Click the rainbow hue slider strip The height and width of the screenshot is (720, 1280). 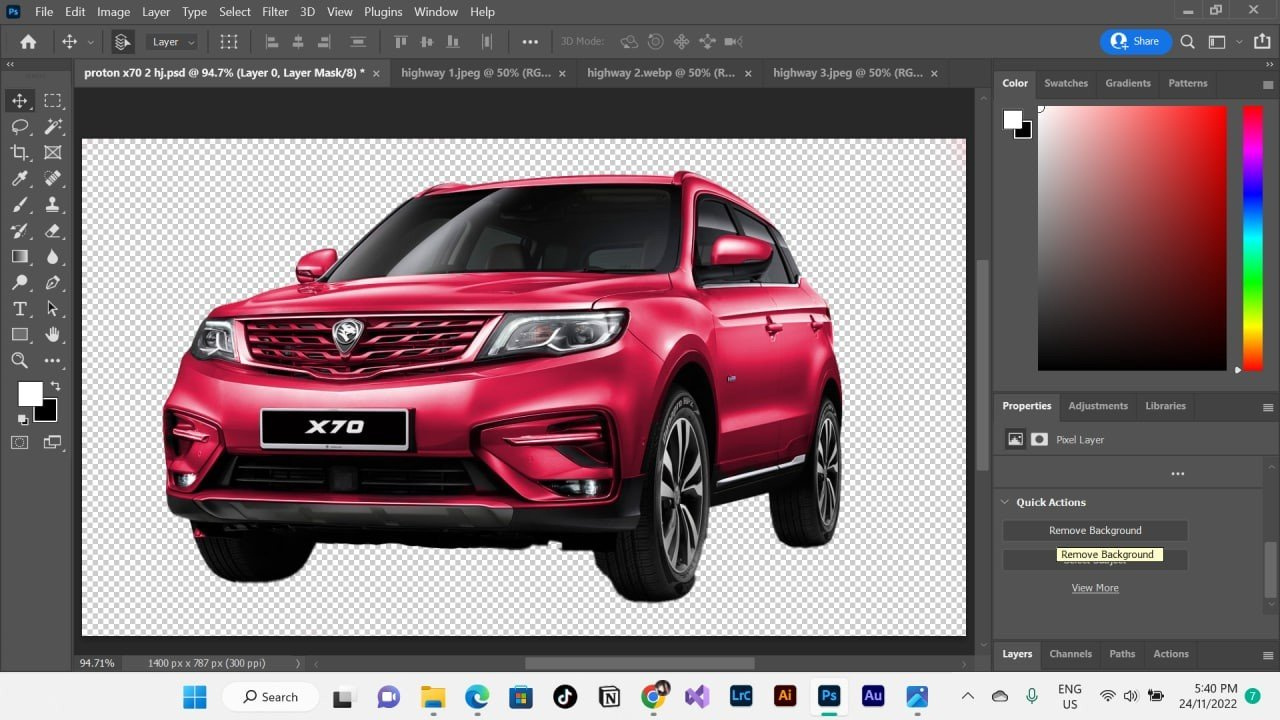[1252, 238]
